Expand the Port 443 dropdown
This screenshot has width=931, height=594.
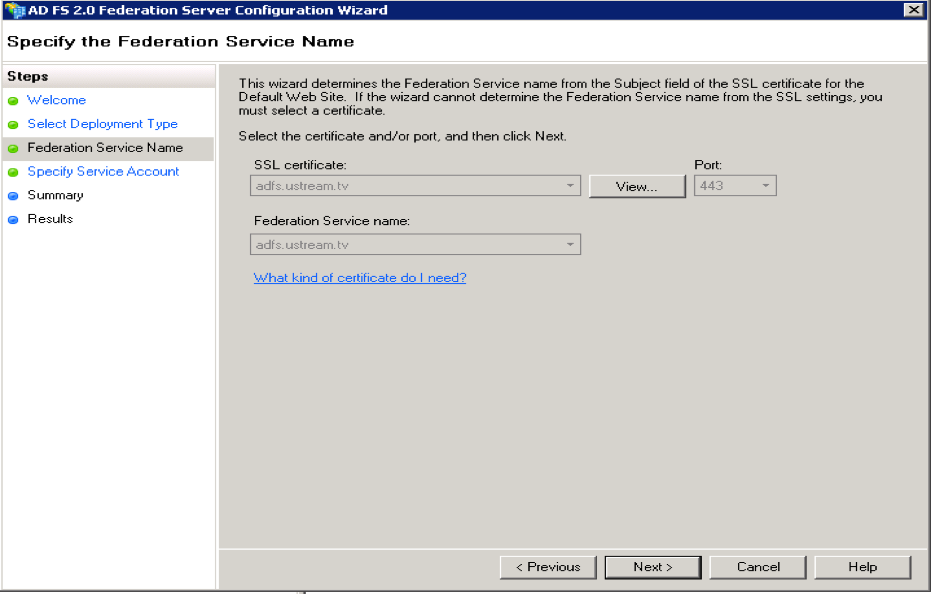tap(766, 186)
